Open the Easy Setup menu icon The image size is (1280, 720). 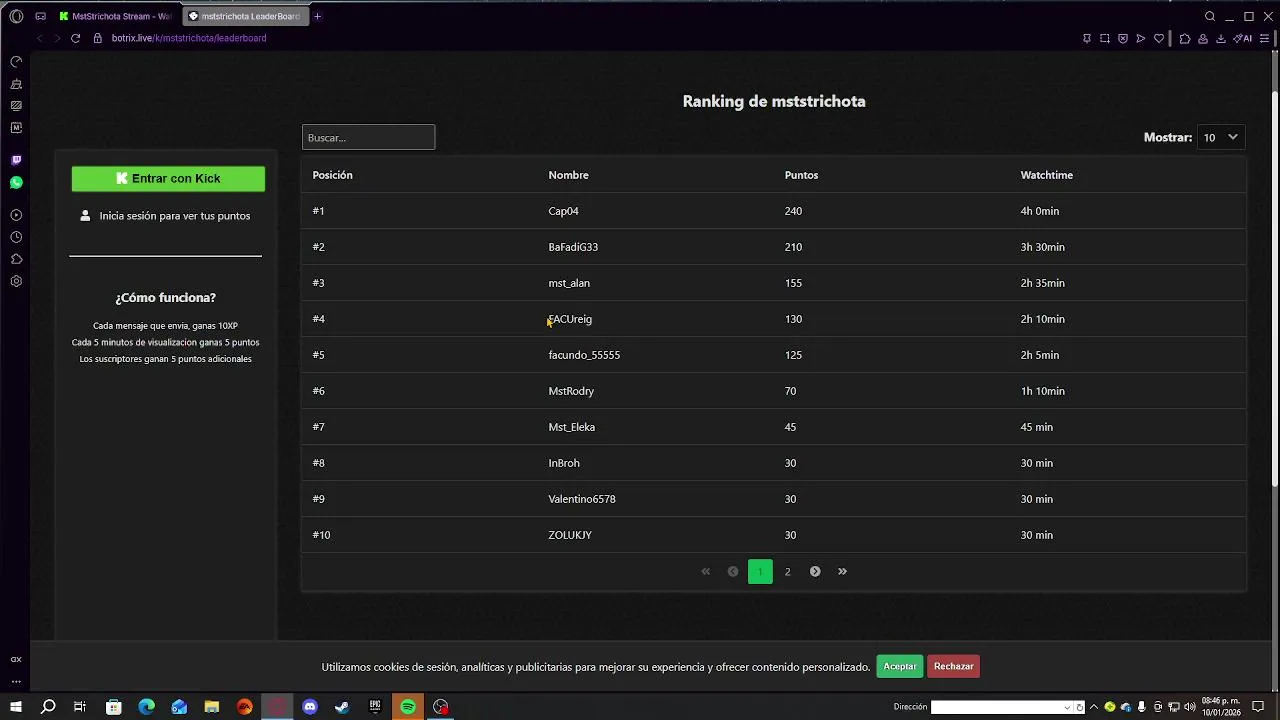point(1265,38)
